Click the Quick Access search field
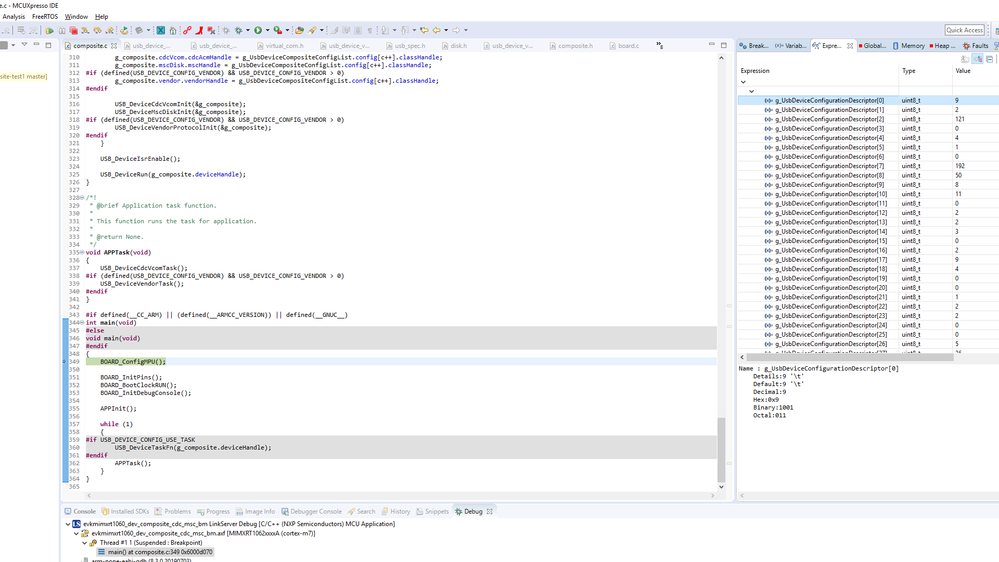Image resolution: width=999 pixels, height=562 pixels. point(964,30)
